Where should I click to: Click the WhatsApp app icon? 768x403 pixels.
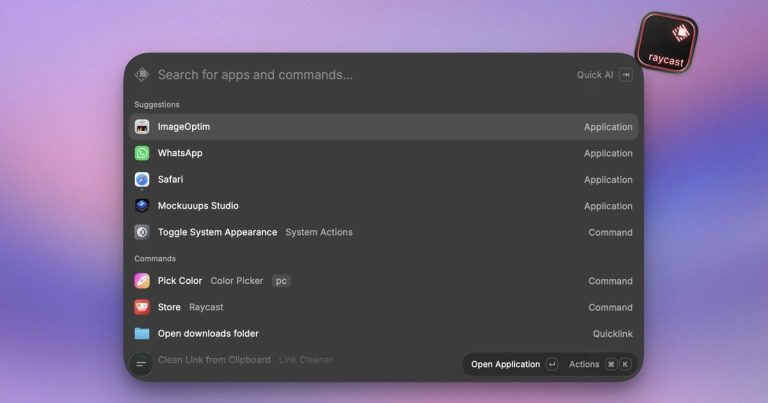tap(142, 153)
